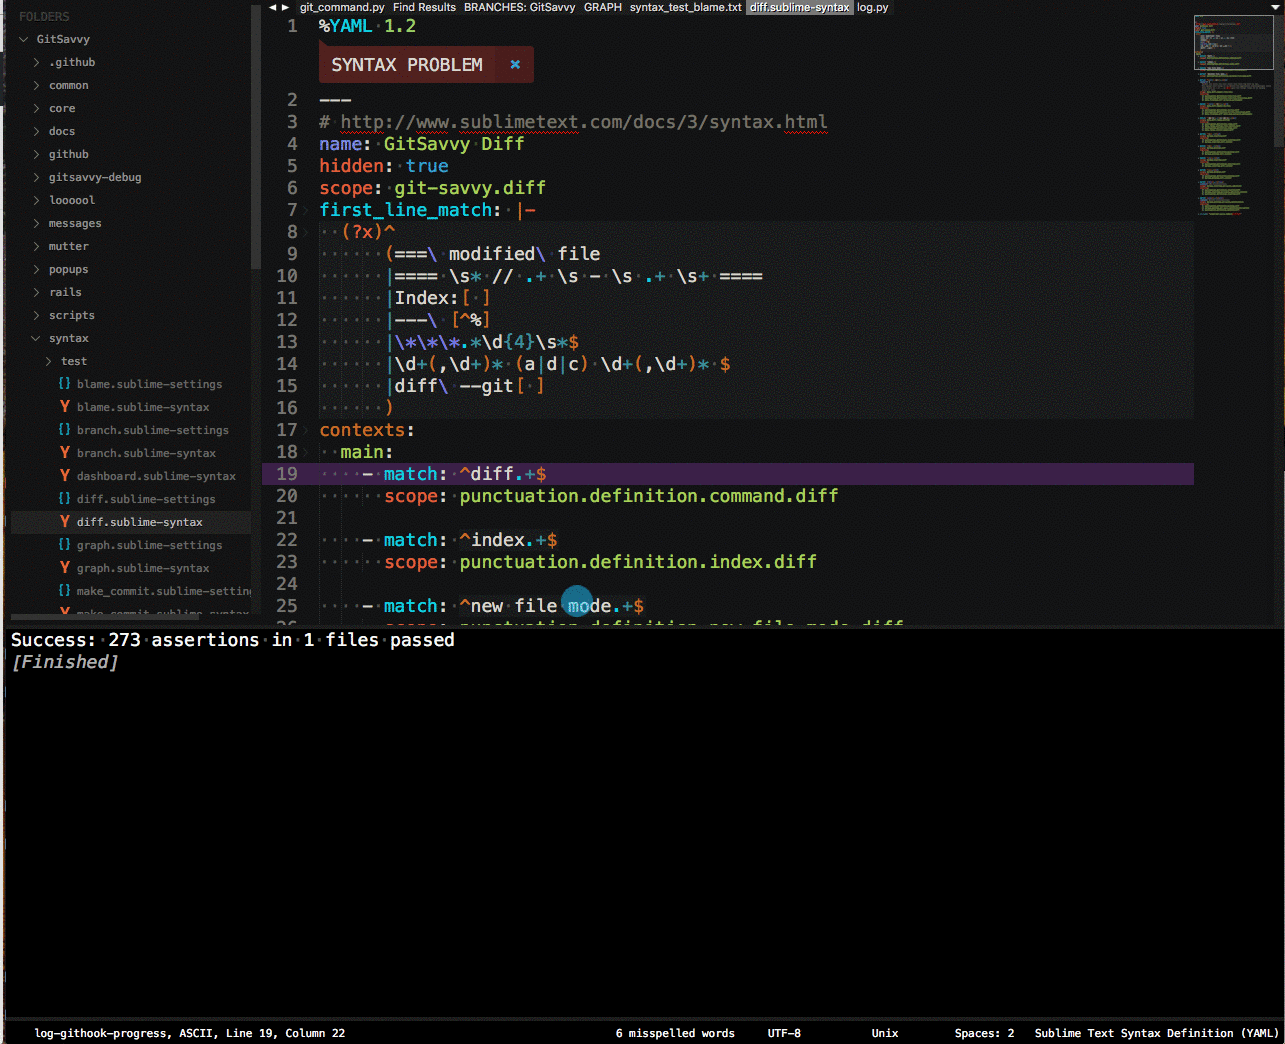Switch to the GRAPH tab

603,7
